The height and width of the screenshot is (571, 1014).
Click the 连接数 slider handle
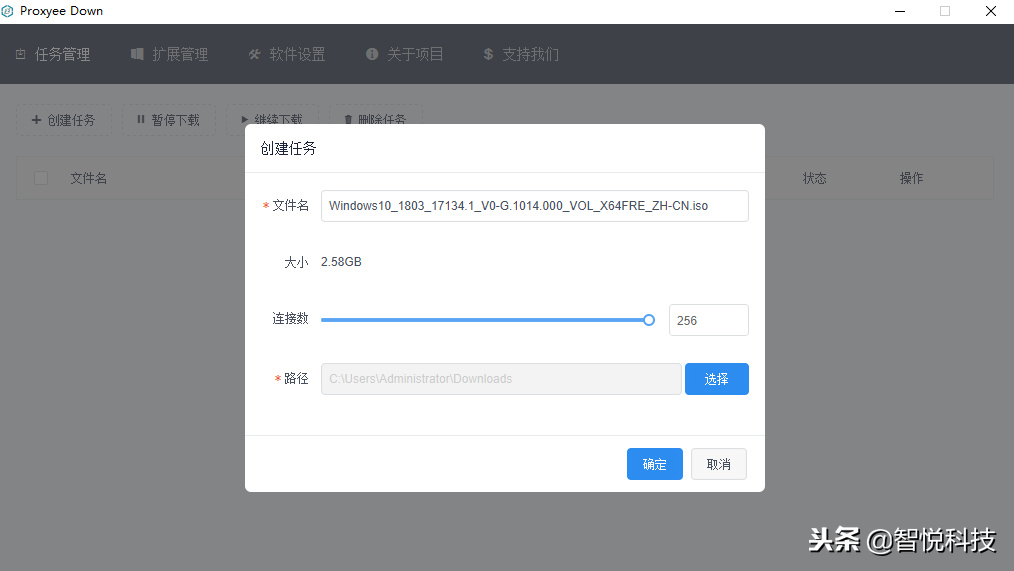click(x=649, y=320)
